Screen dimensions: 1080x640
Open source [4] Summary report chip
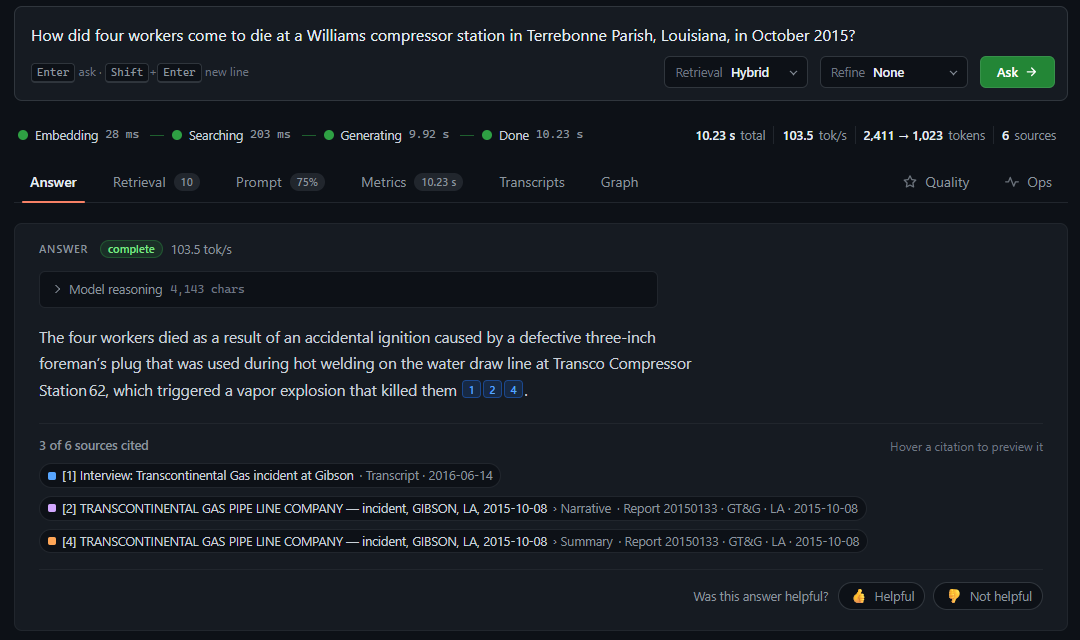453,541
